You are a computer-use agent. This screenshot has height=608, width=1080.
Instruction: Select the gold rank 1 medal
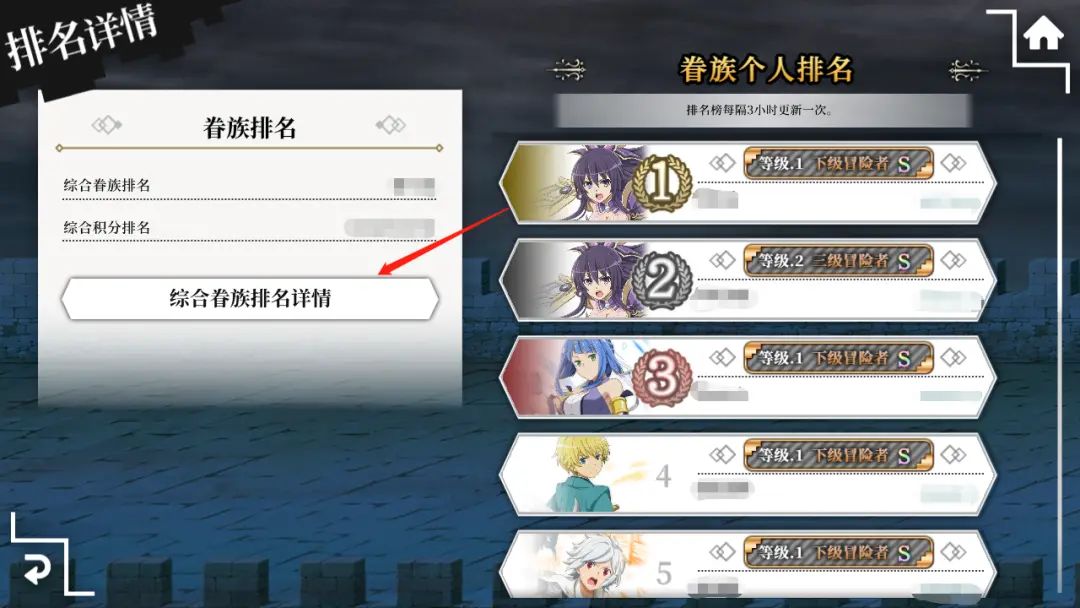(x=662, y=182)
